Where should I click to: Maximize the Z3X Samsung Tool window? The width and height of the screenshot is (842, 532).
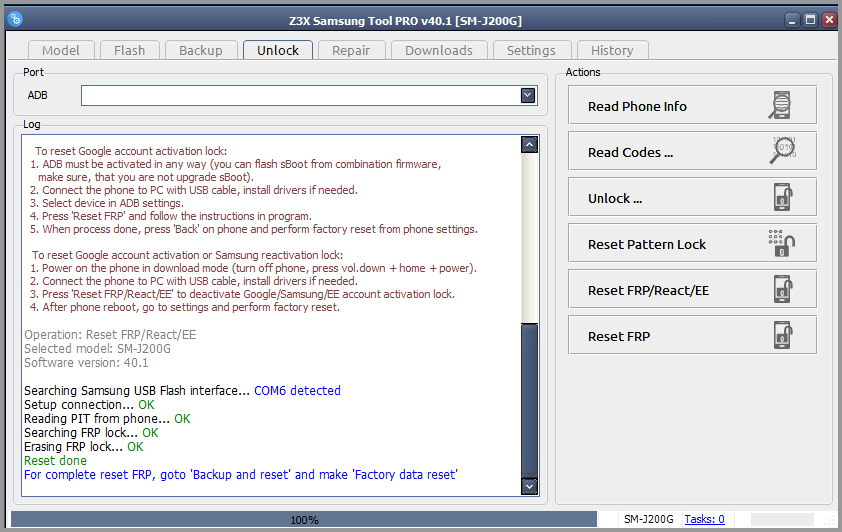810,20
